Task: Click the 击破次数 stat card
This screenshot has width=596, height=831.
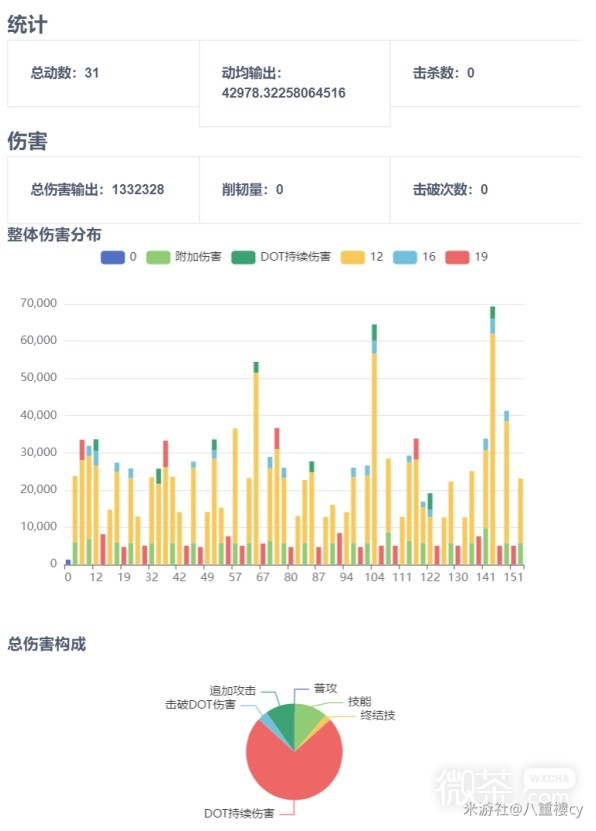Action: [486, 190]
